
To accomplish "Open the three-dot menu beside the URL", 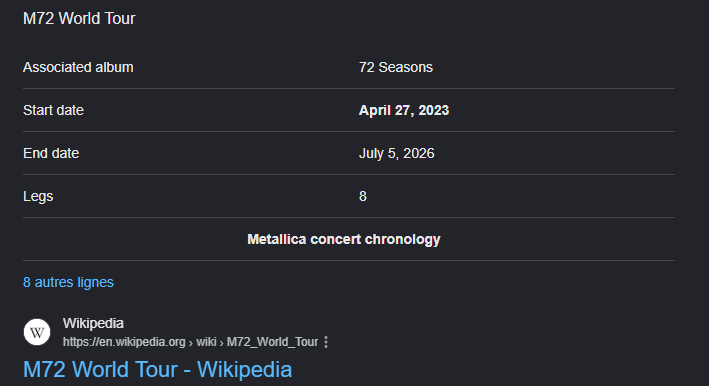I will coord(326,342).
